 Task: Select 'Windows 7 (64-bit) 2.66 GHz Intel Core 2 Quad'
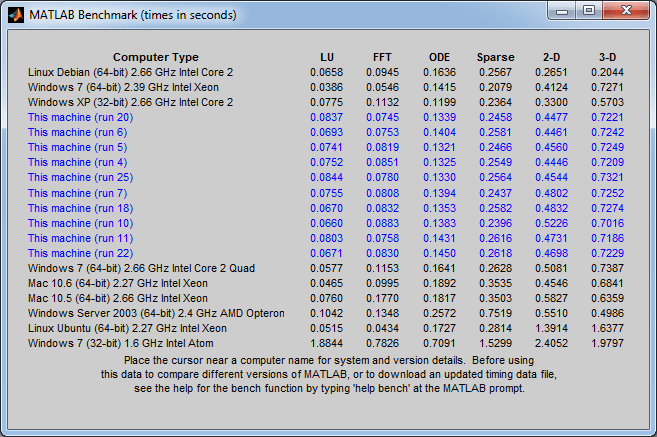click(141, 268)
